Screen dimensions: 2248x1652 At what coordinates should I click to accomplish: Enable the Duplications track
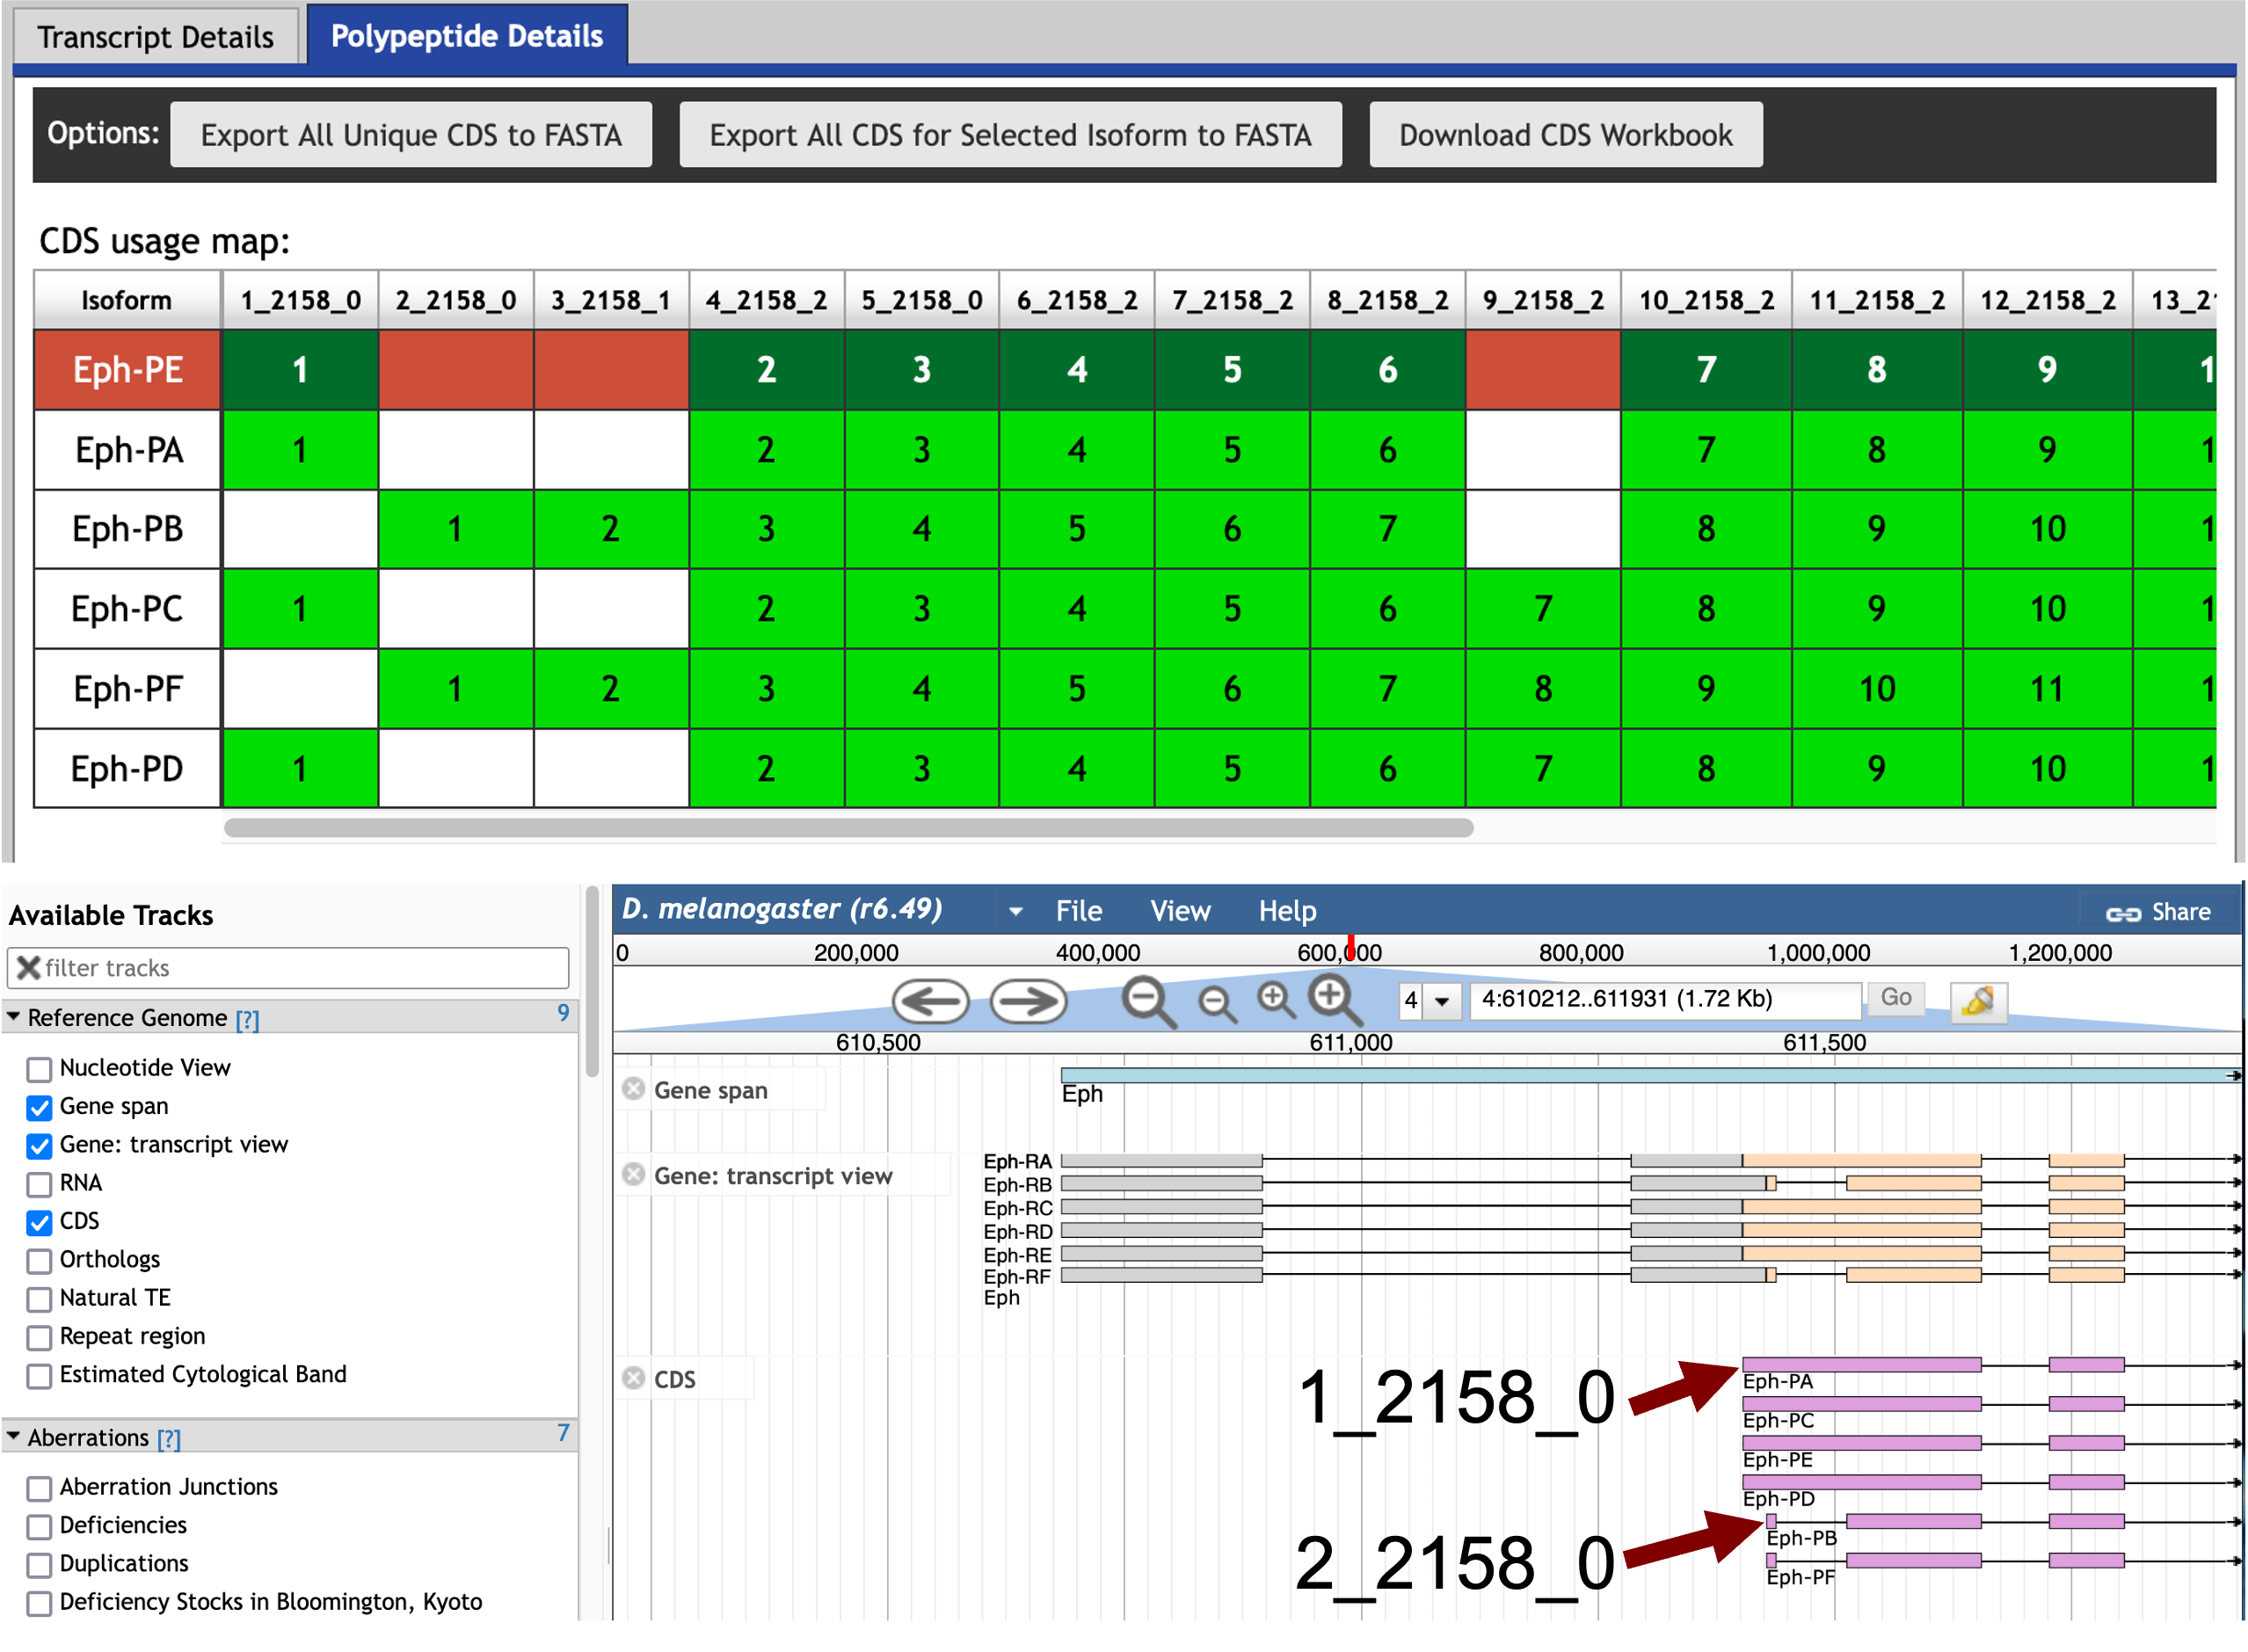[39, 1564]
